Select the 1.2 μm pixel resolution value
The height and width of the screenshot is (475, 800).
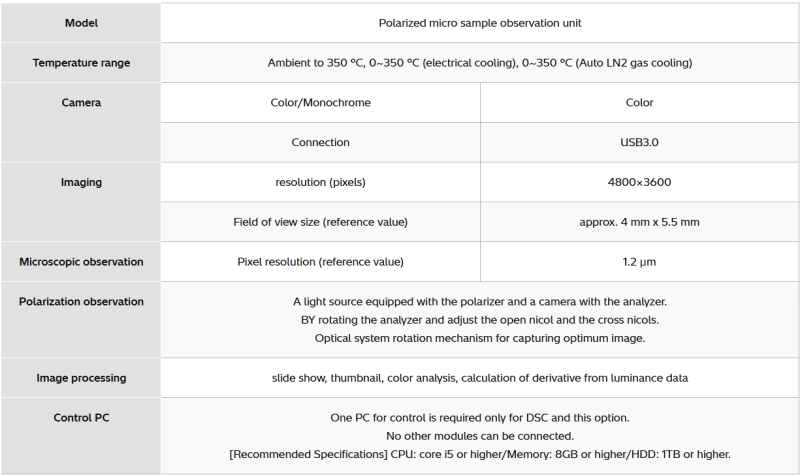[639, 262]
